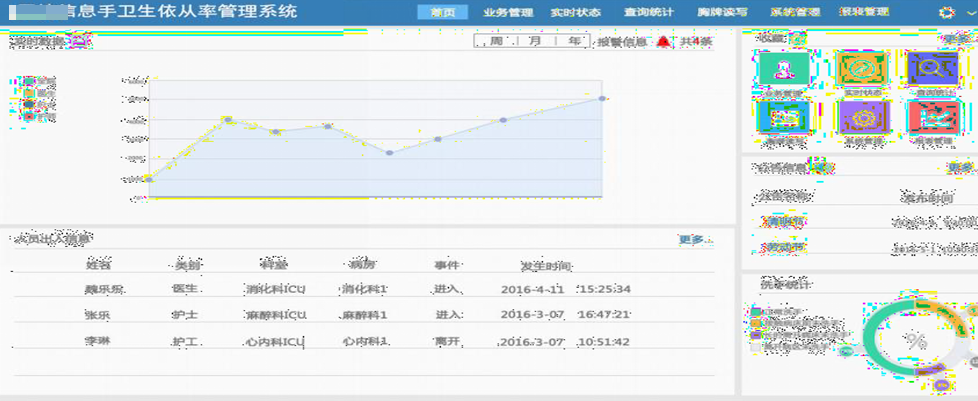
Task: Click the purple segment of the donut chart
Action: [932, 370]
